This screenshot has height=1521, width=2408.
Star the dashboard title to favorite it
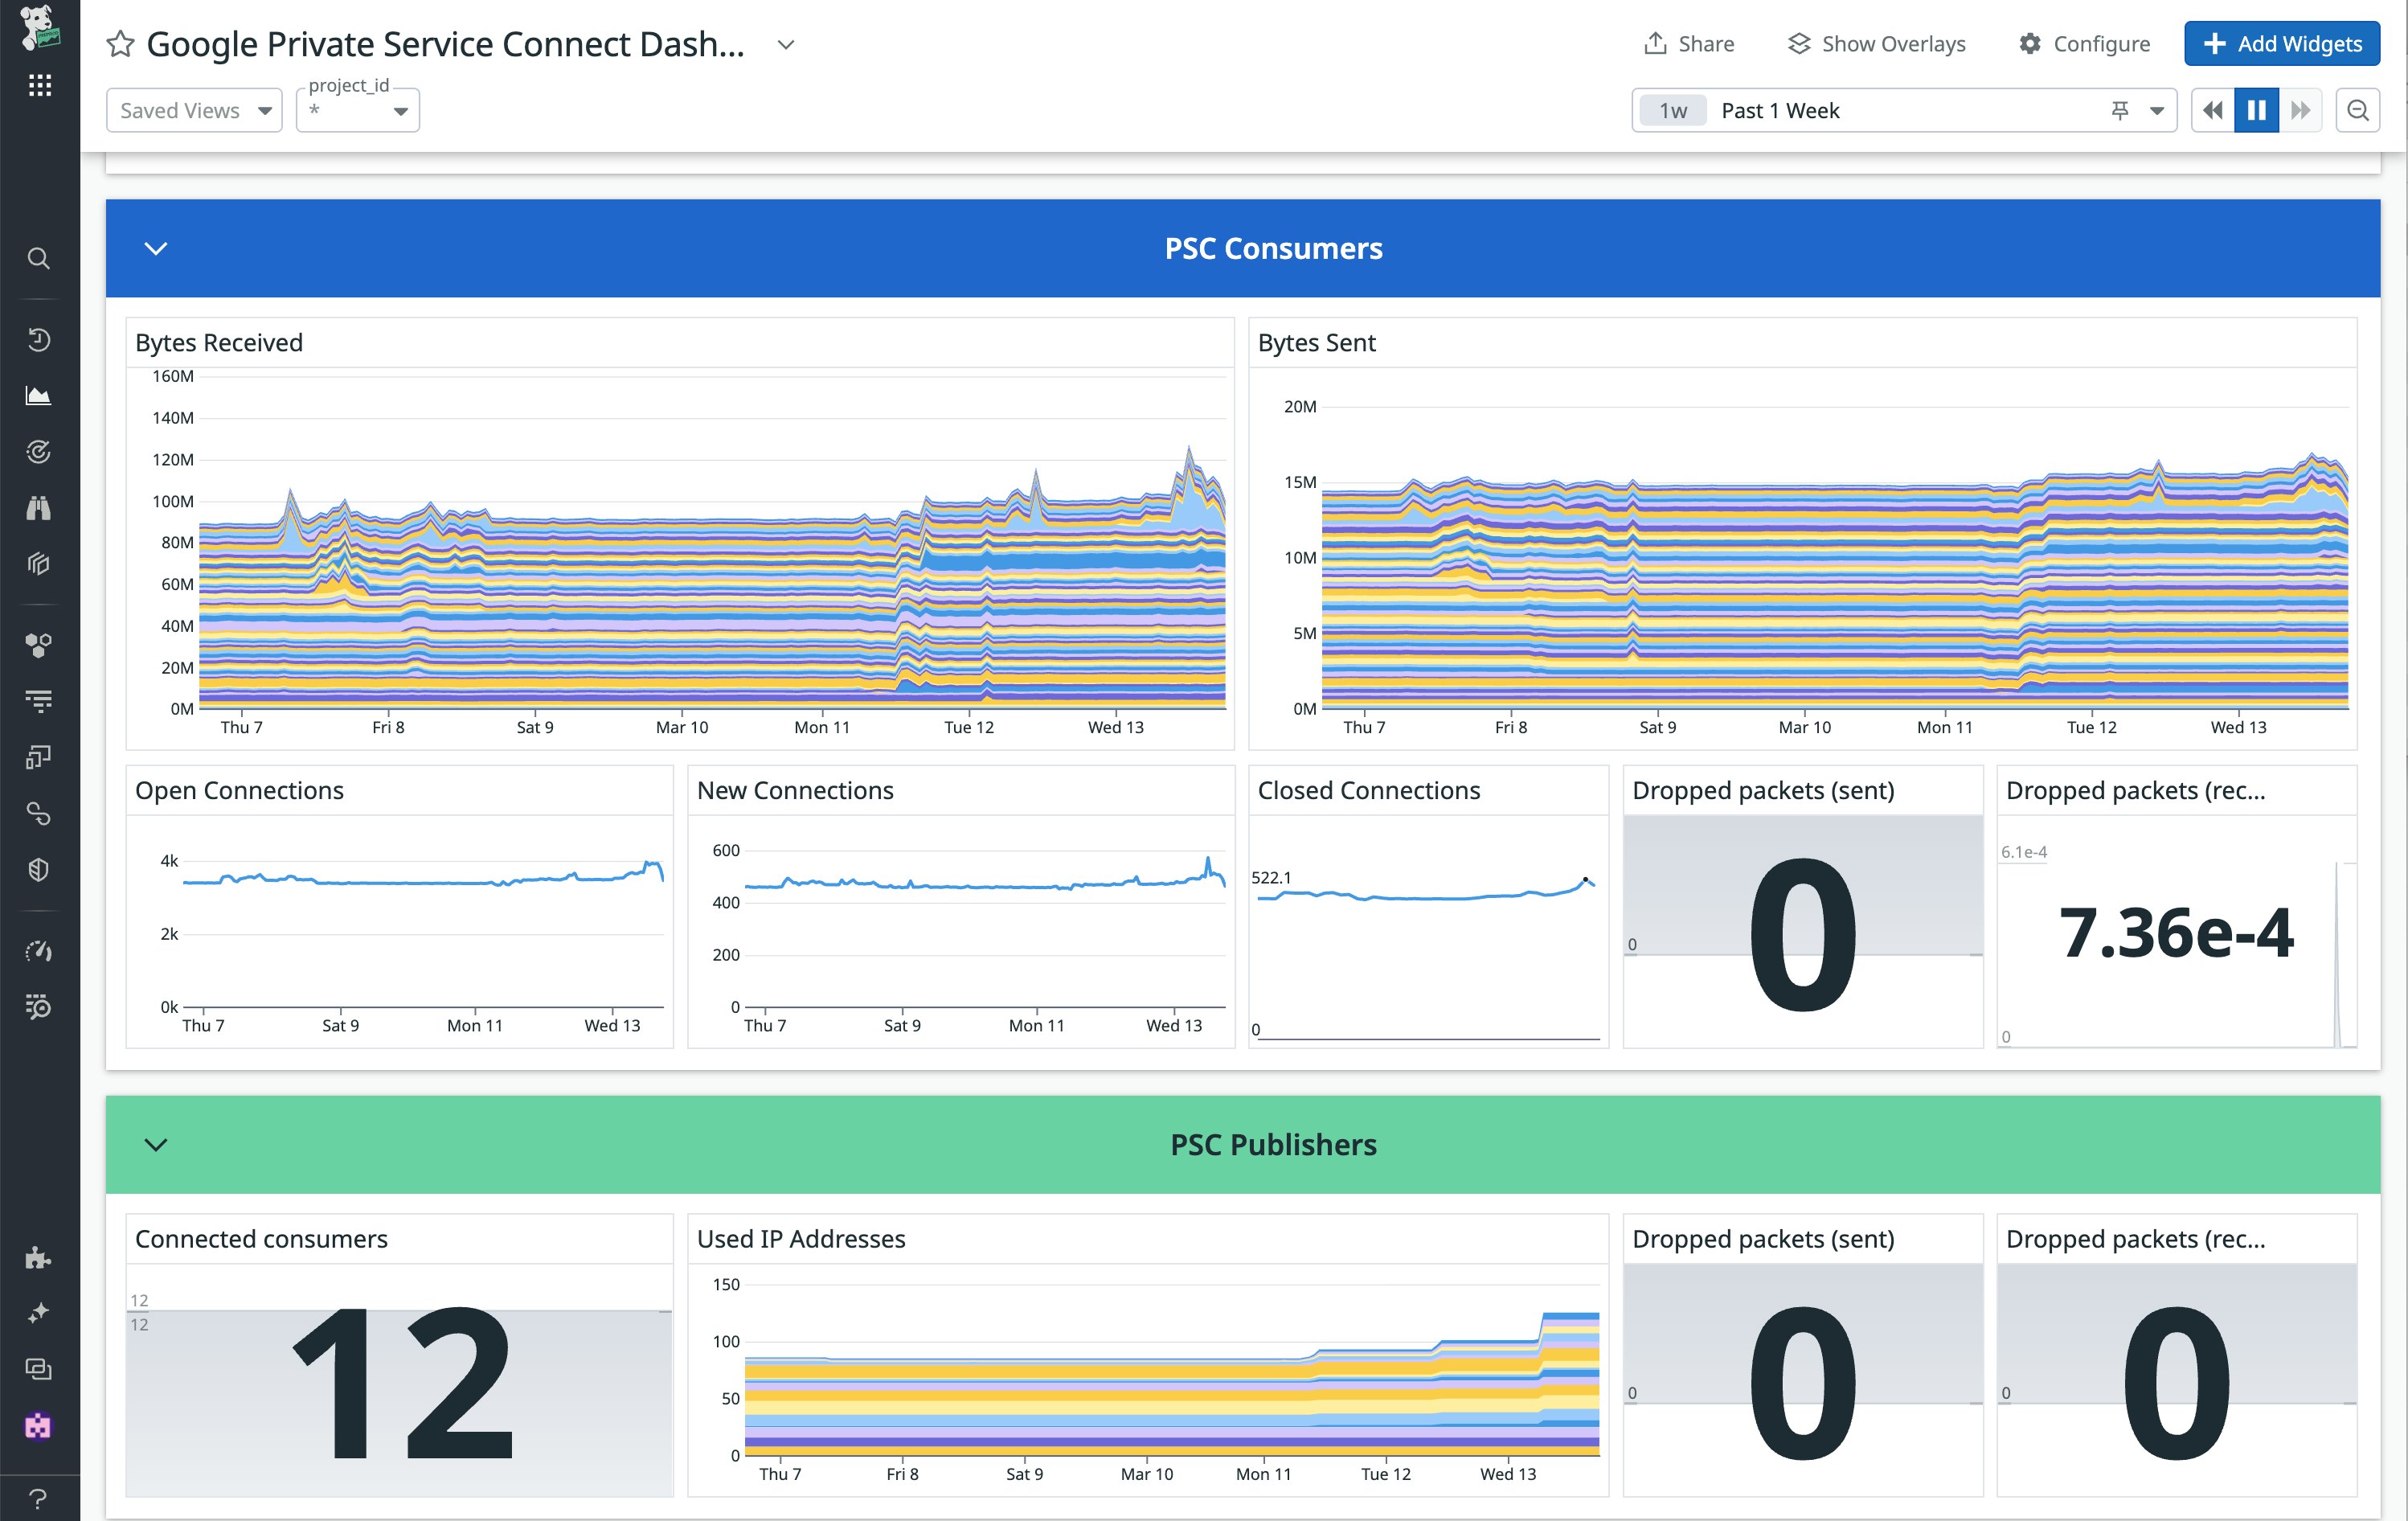point(120,44)
